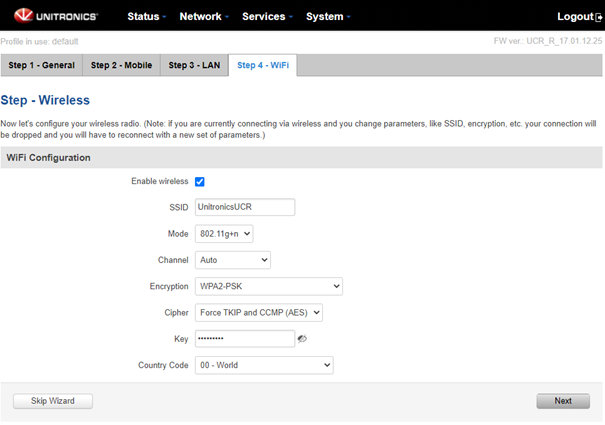605x425 pixels.
Task: Open the Country Code dropdown
Action: pos(264,365)
